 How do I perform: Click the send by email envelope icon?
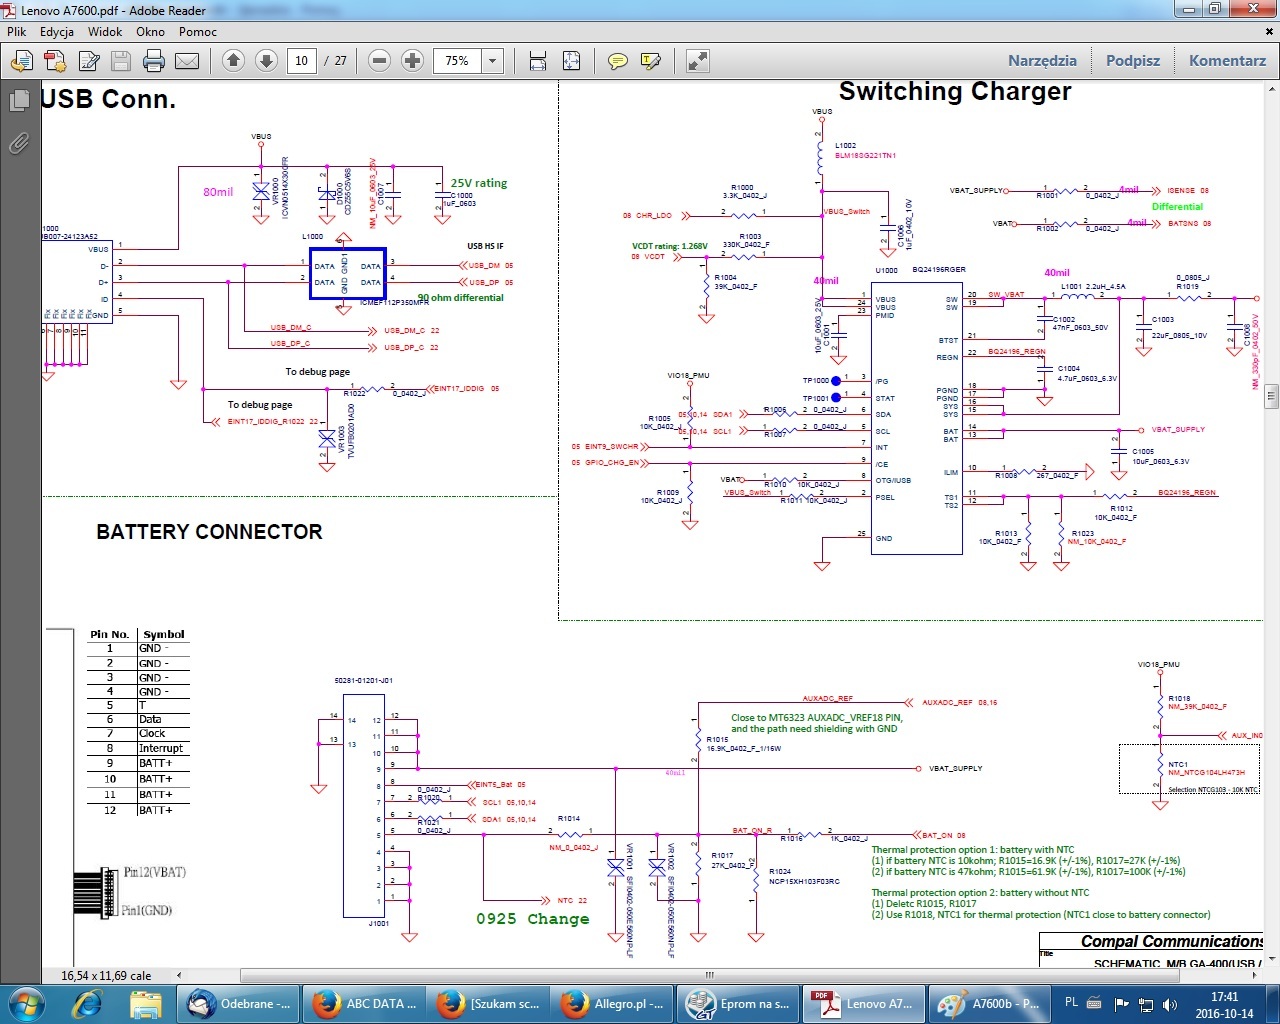187,61
